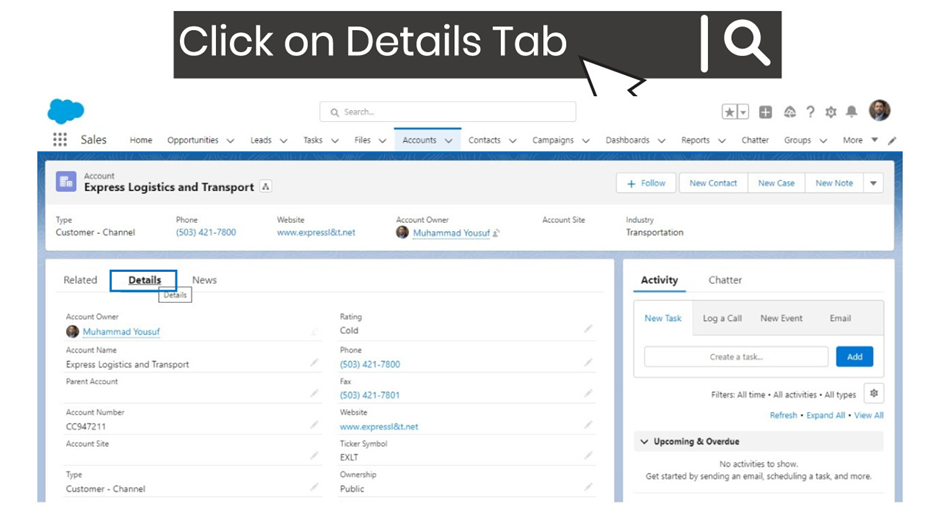
Task: Edit the Account Name pencil icon
Action: pyautogui.click(x=314, y=362)
